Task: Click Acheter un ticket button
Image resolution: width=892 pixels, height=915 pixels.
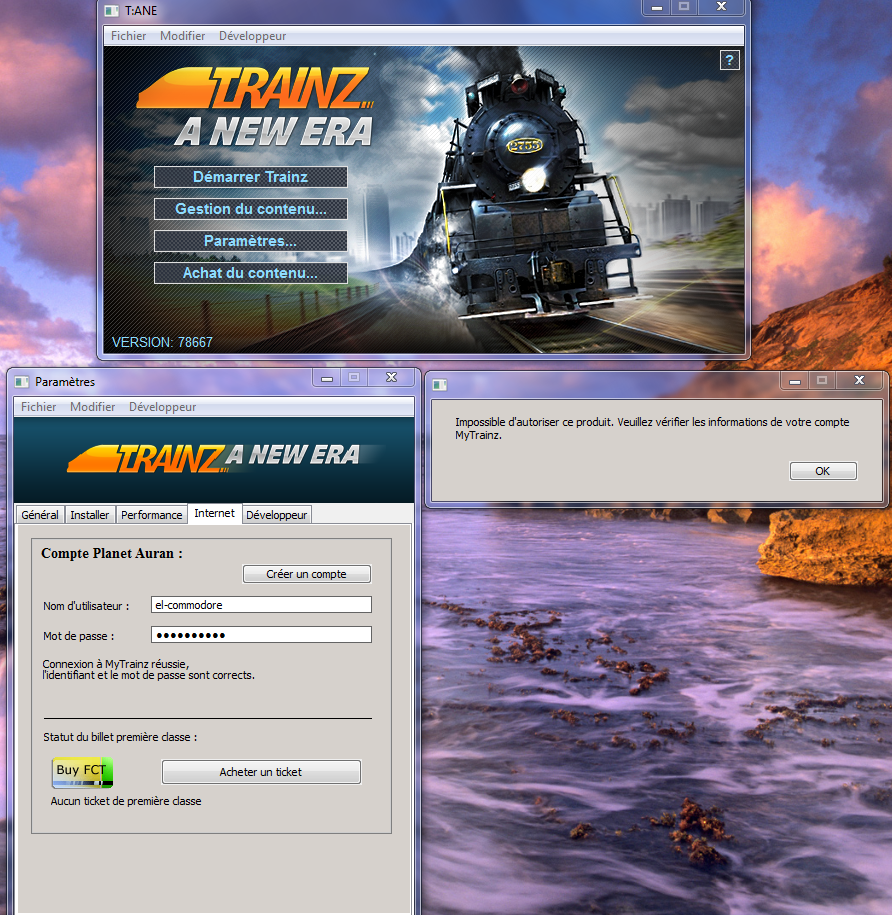Action: 261,771
